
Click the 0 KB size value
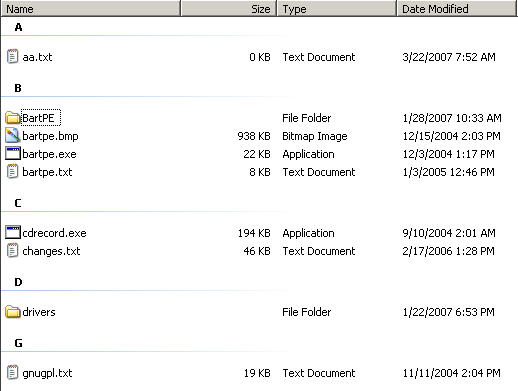click(x=260, y=57)
